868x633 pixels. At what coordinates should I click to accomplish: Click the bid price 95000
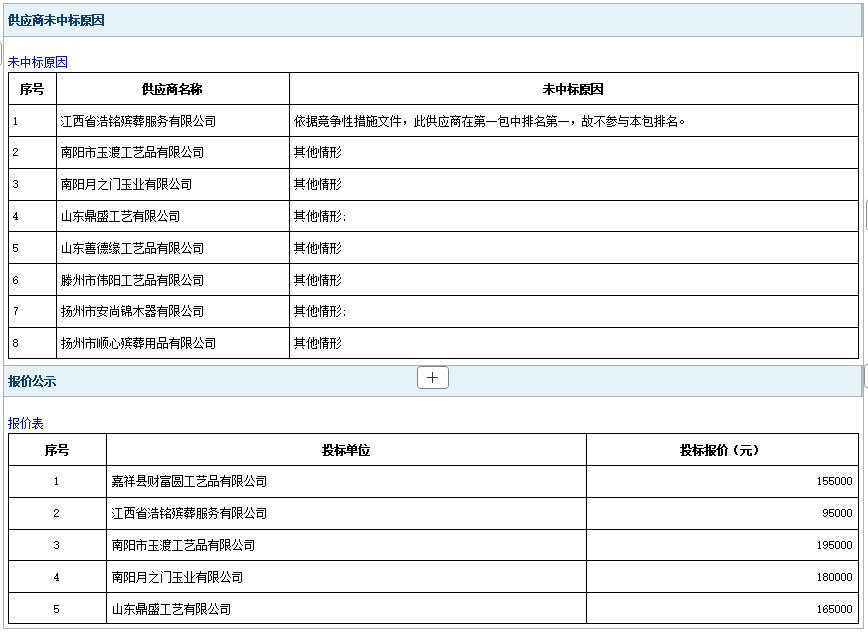[x=837, y=513]
